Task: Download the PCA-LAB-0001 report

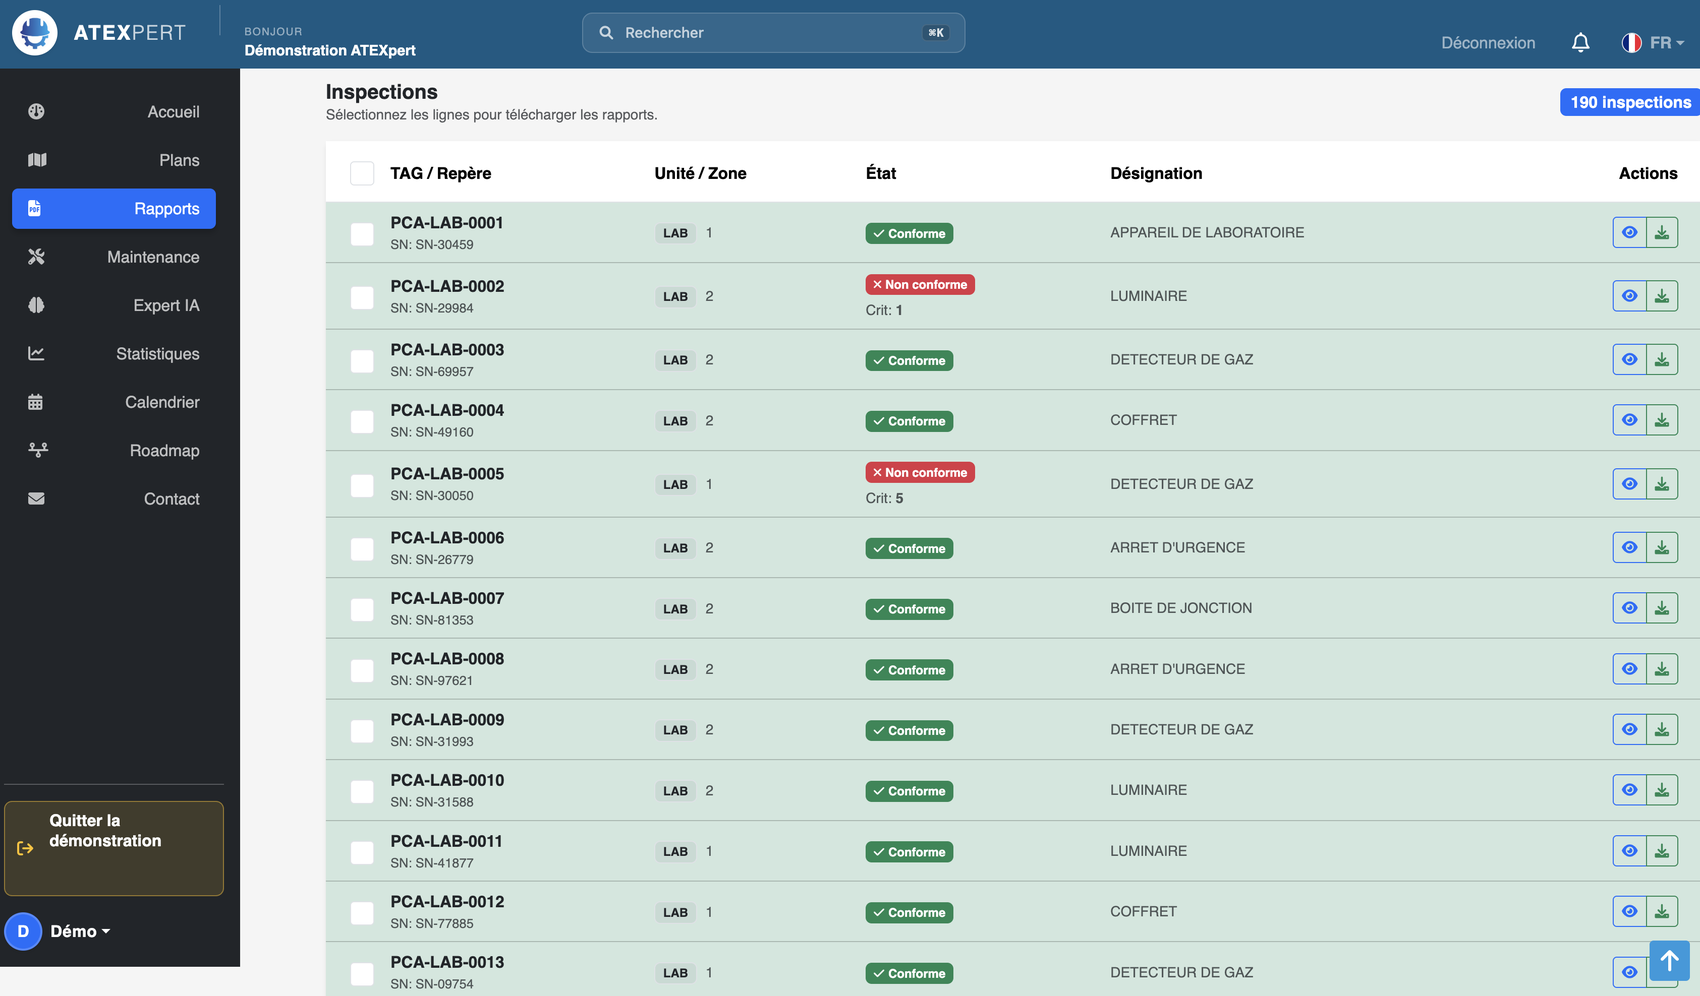Action: [x=1661, y=233]
